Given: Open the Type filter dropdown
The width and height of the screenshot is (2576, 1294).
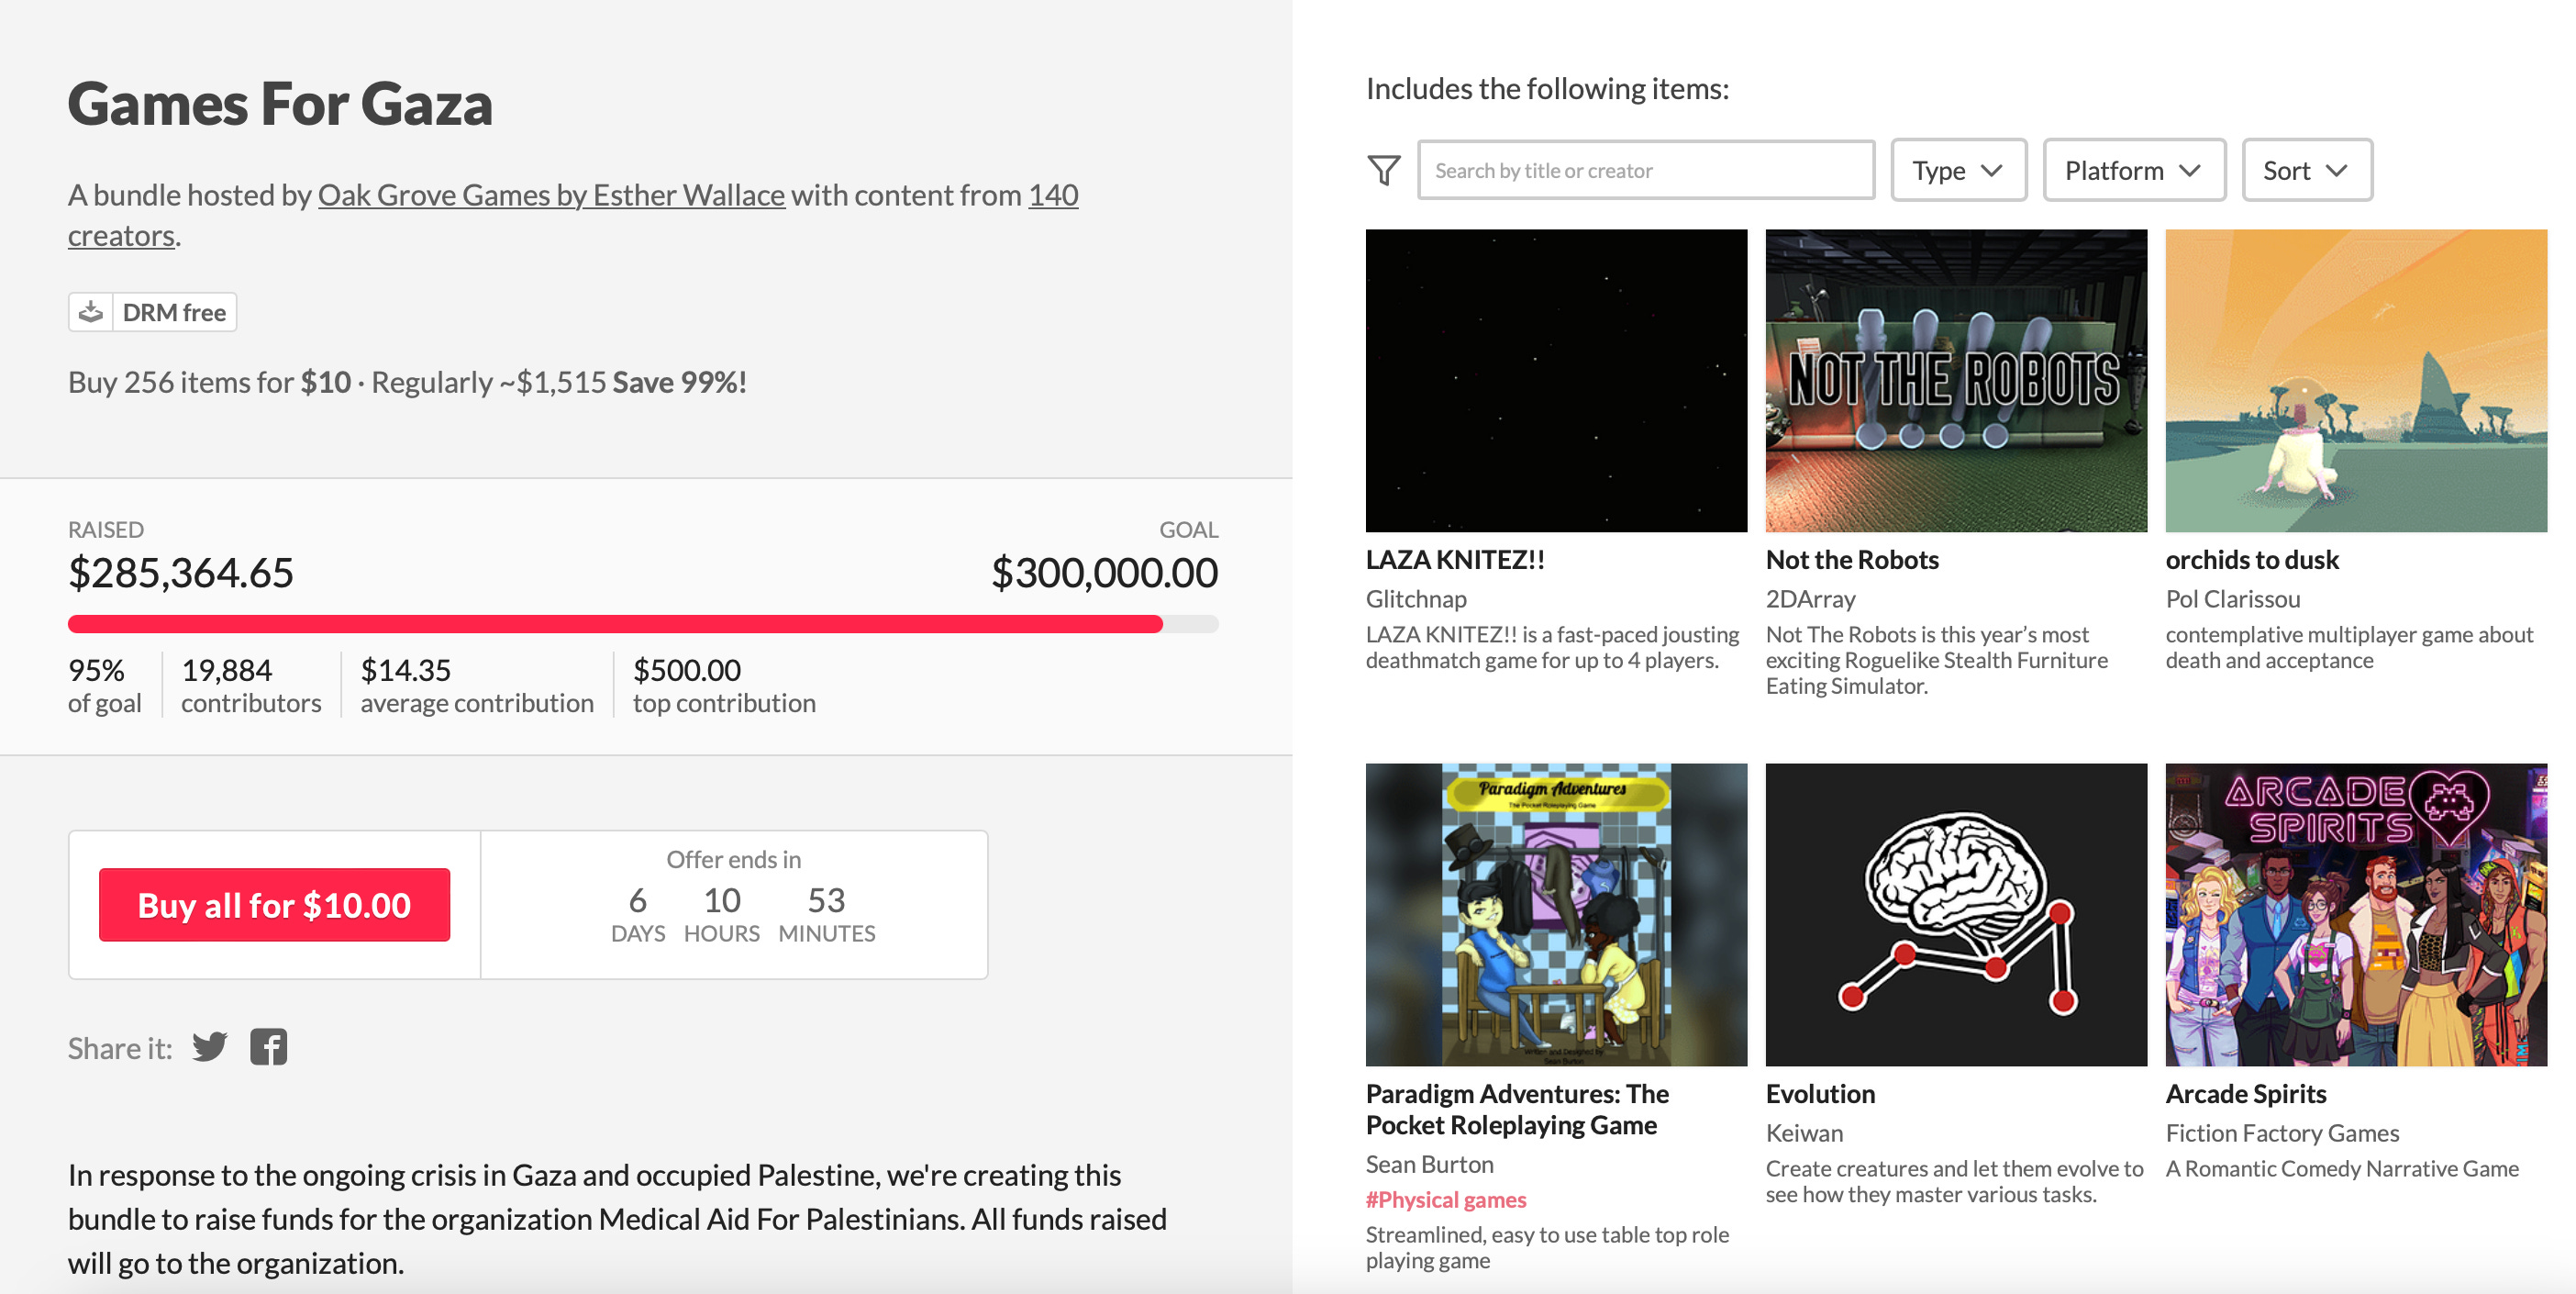Looking at the screenshot, I should 1958,170.
